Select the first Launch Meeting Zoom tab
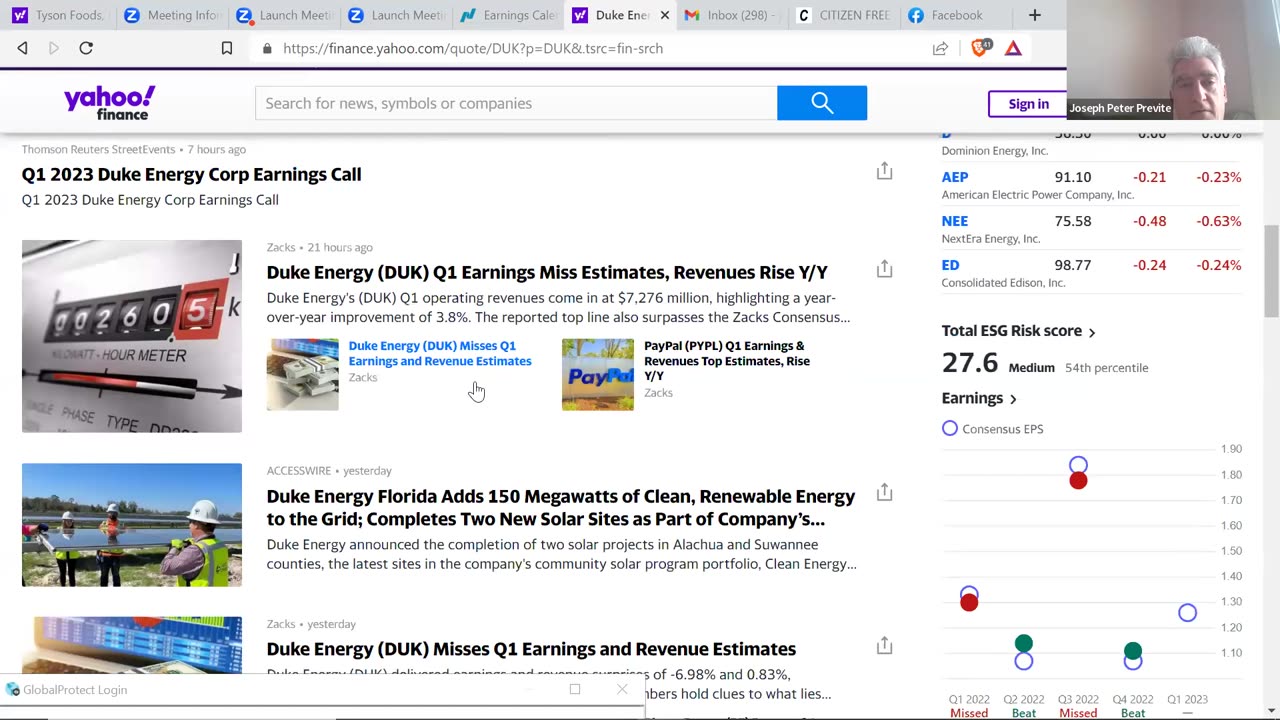Screen dimensions: 1280x720 click(x=284, y=15)
